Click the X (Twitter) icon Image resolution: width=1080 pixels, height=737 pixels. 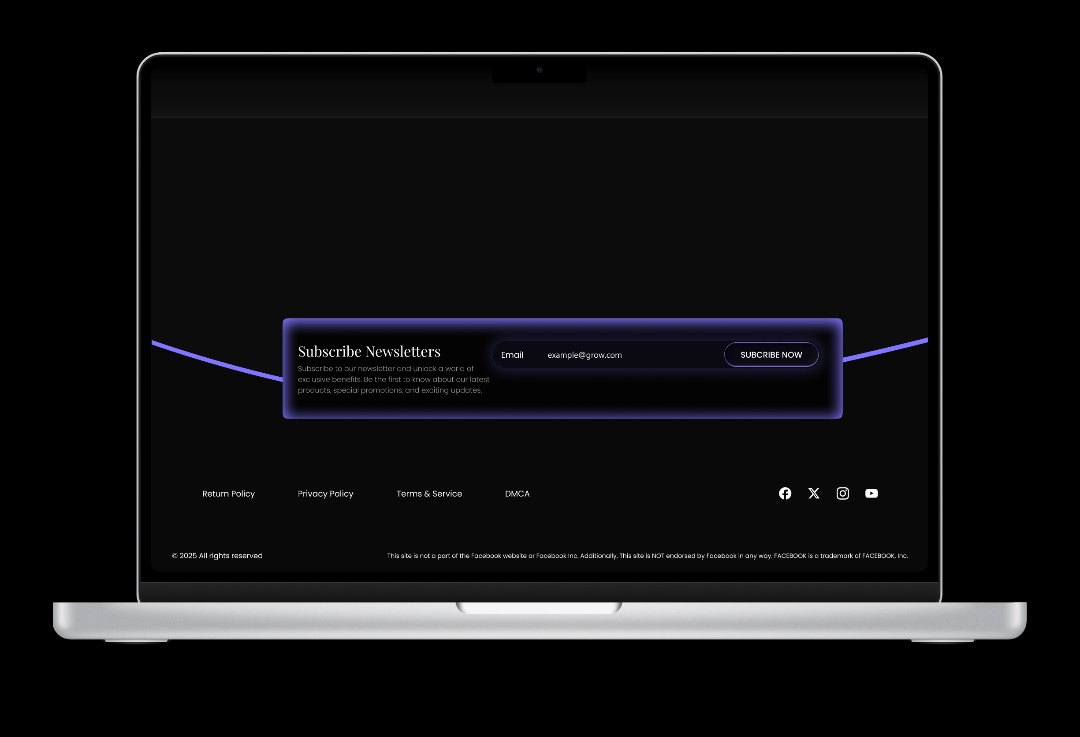pyautogui.click(x=814, y=493)
